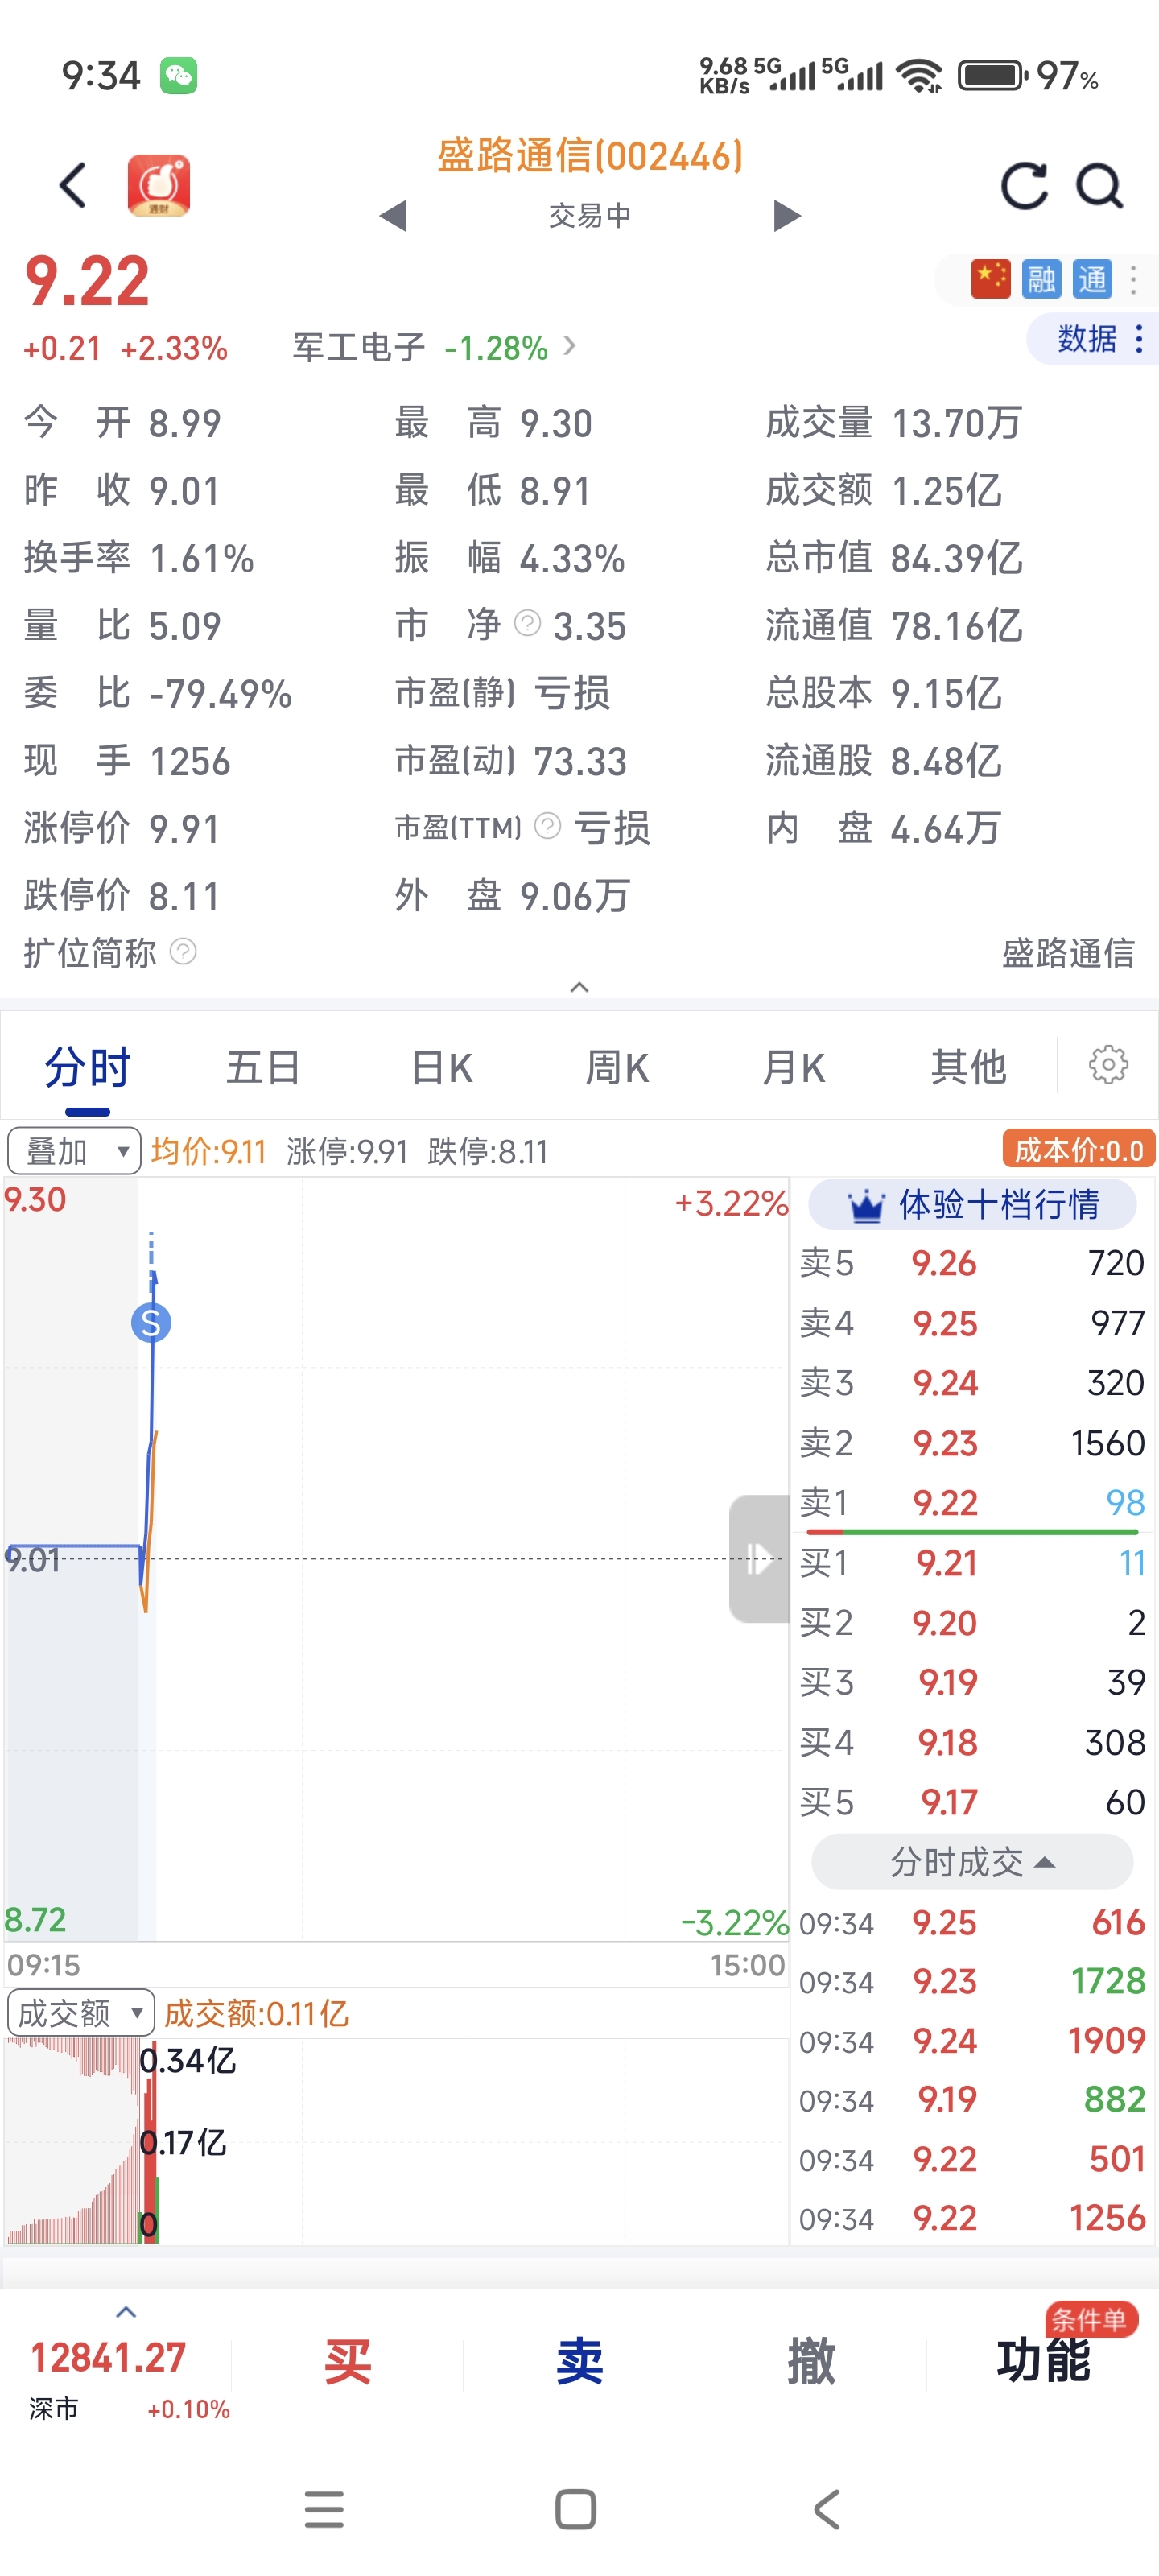The image size is (1159, 2576).
Task: Open chart settings gear icon
Action: [1108, 1065]
